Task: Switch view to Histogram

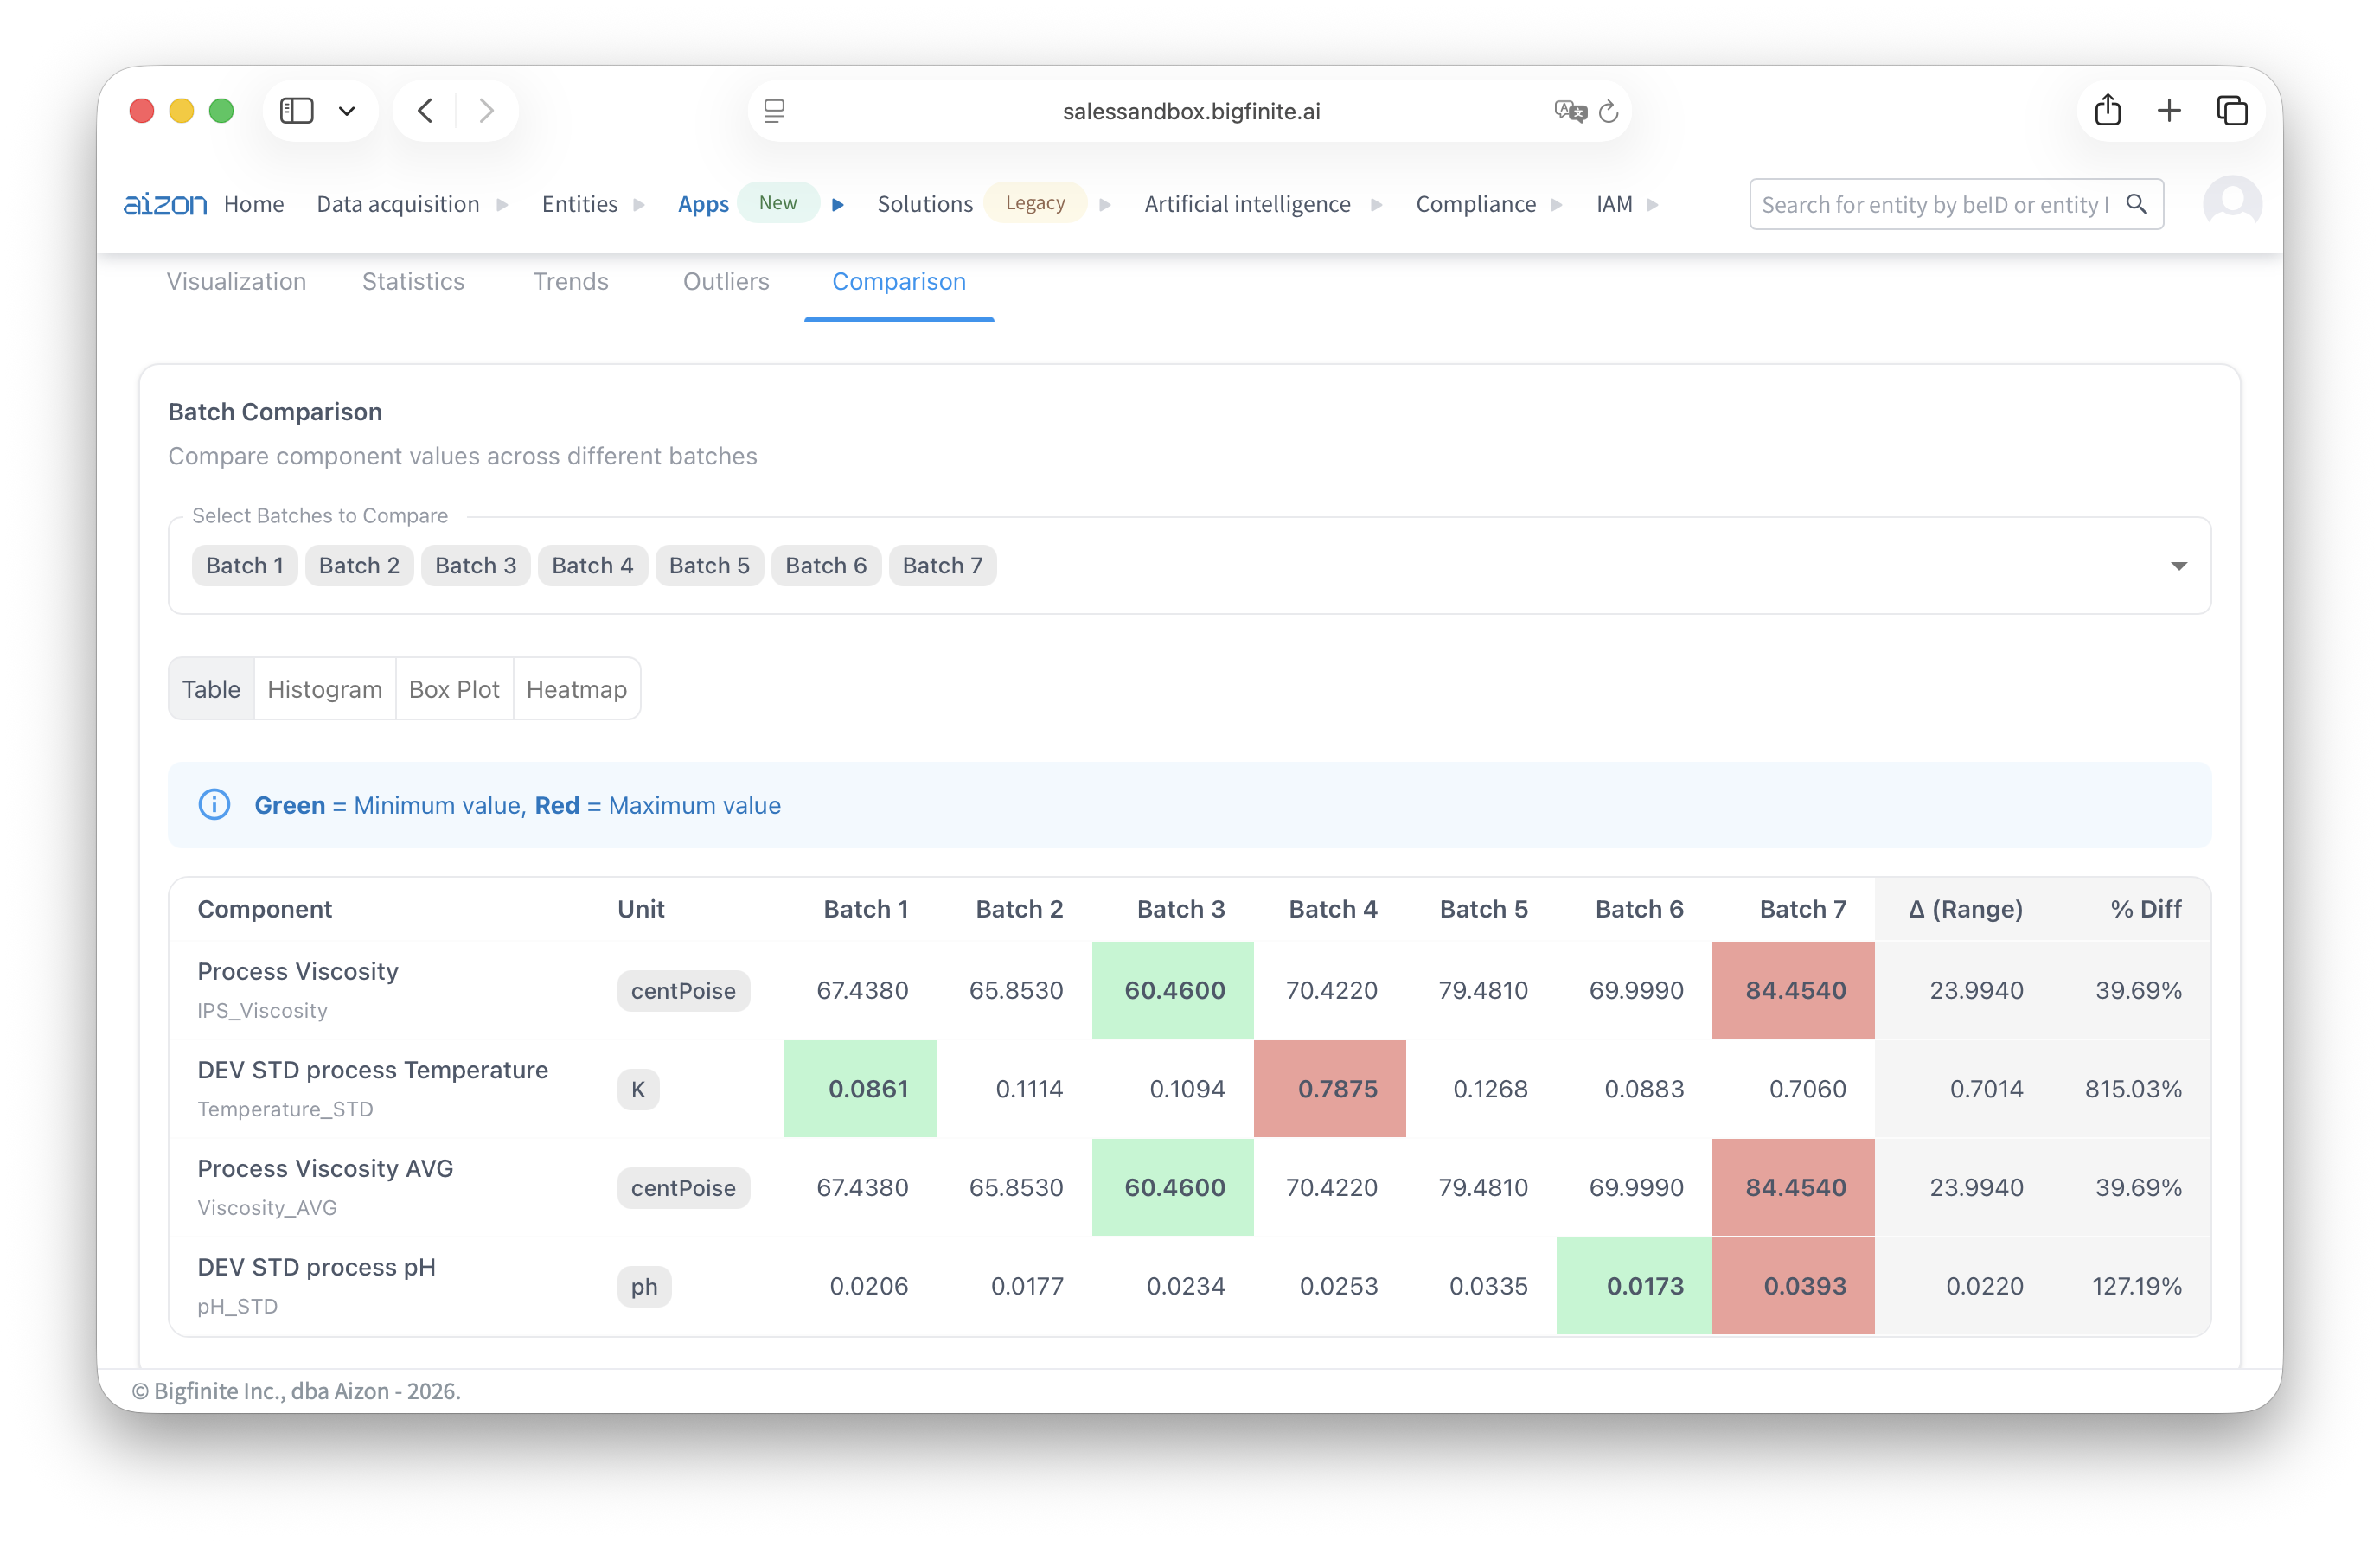Action: click(x=324, y=689)
